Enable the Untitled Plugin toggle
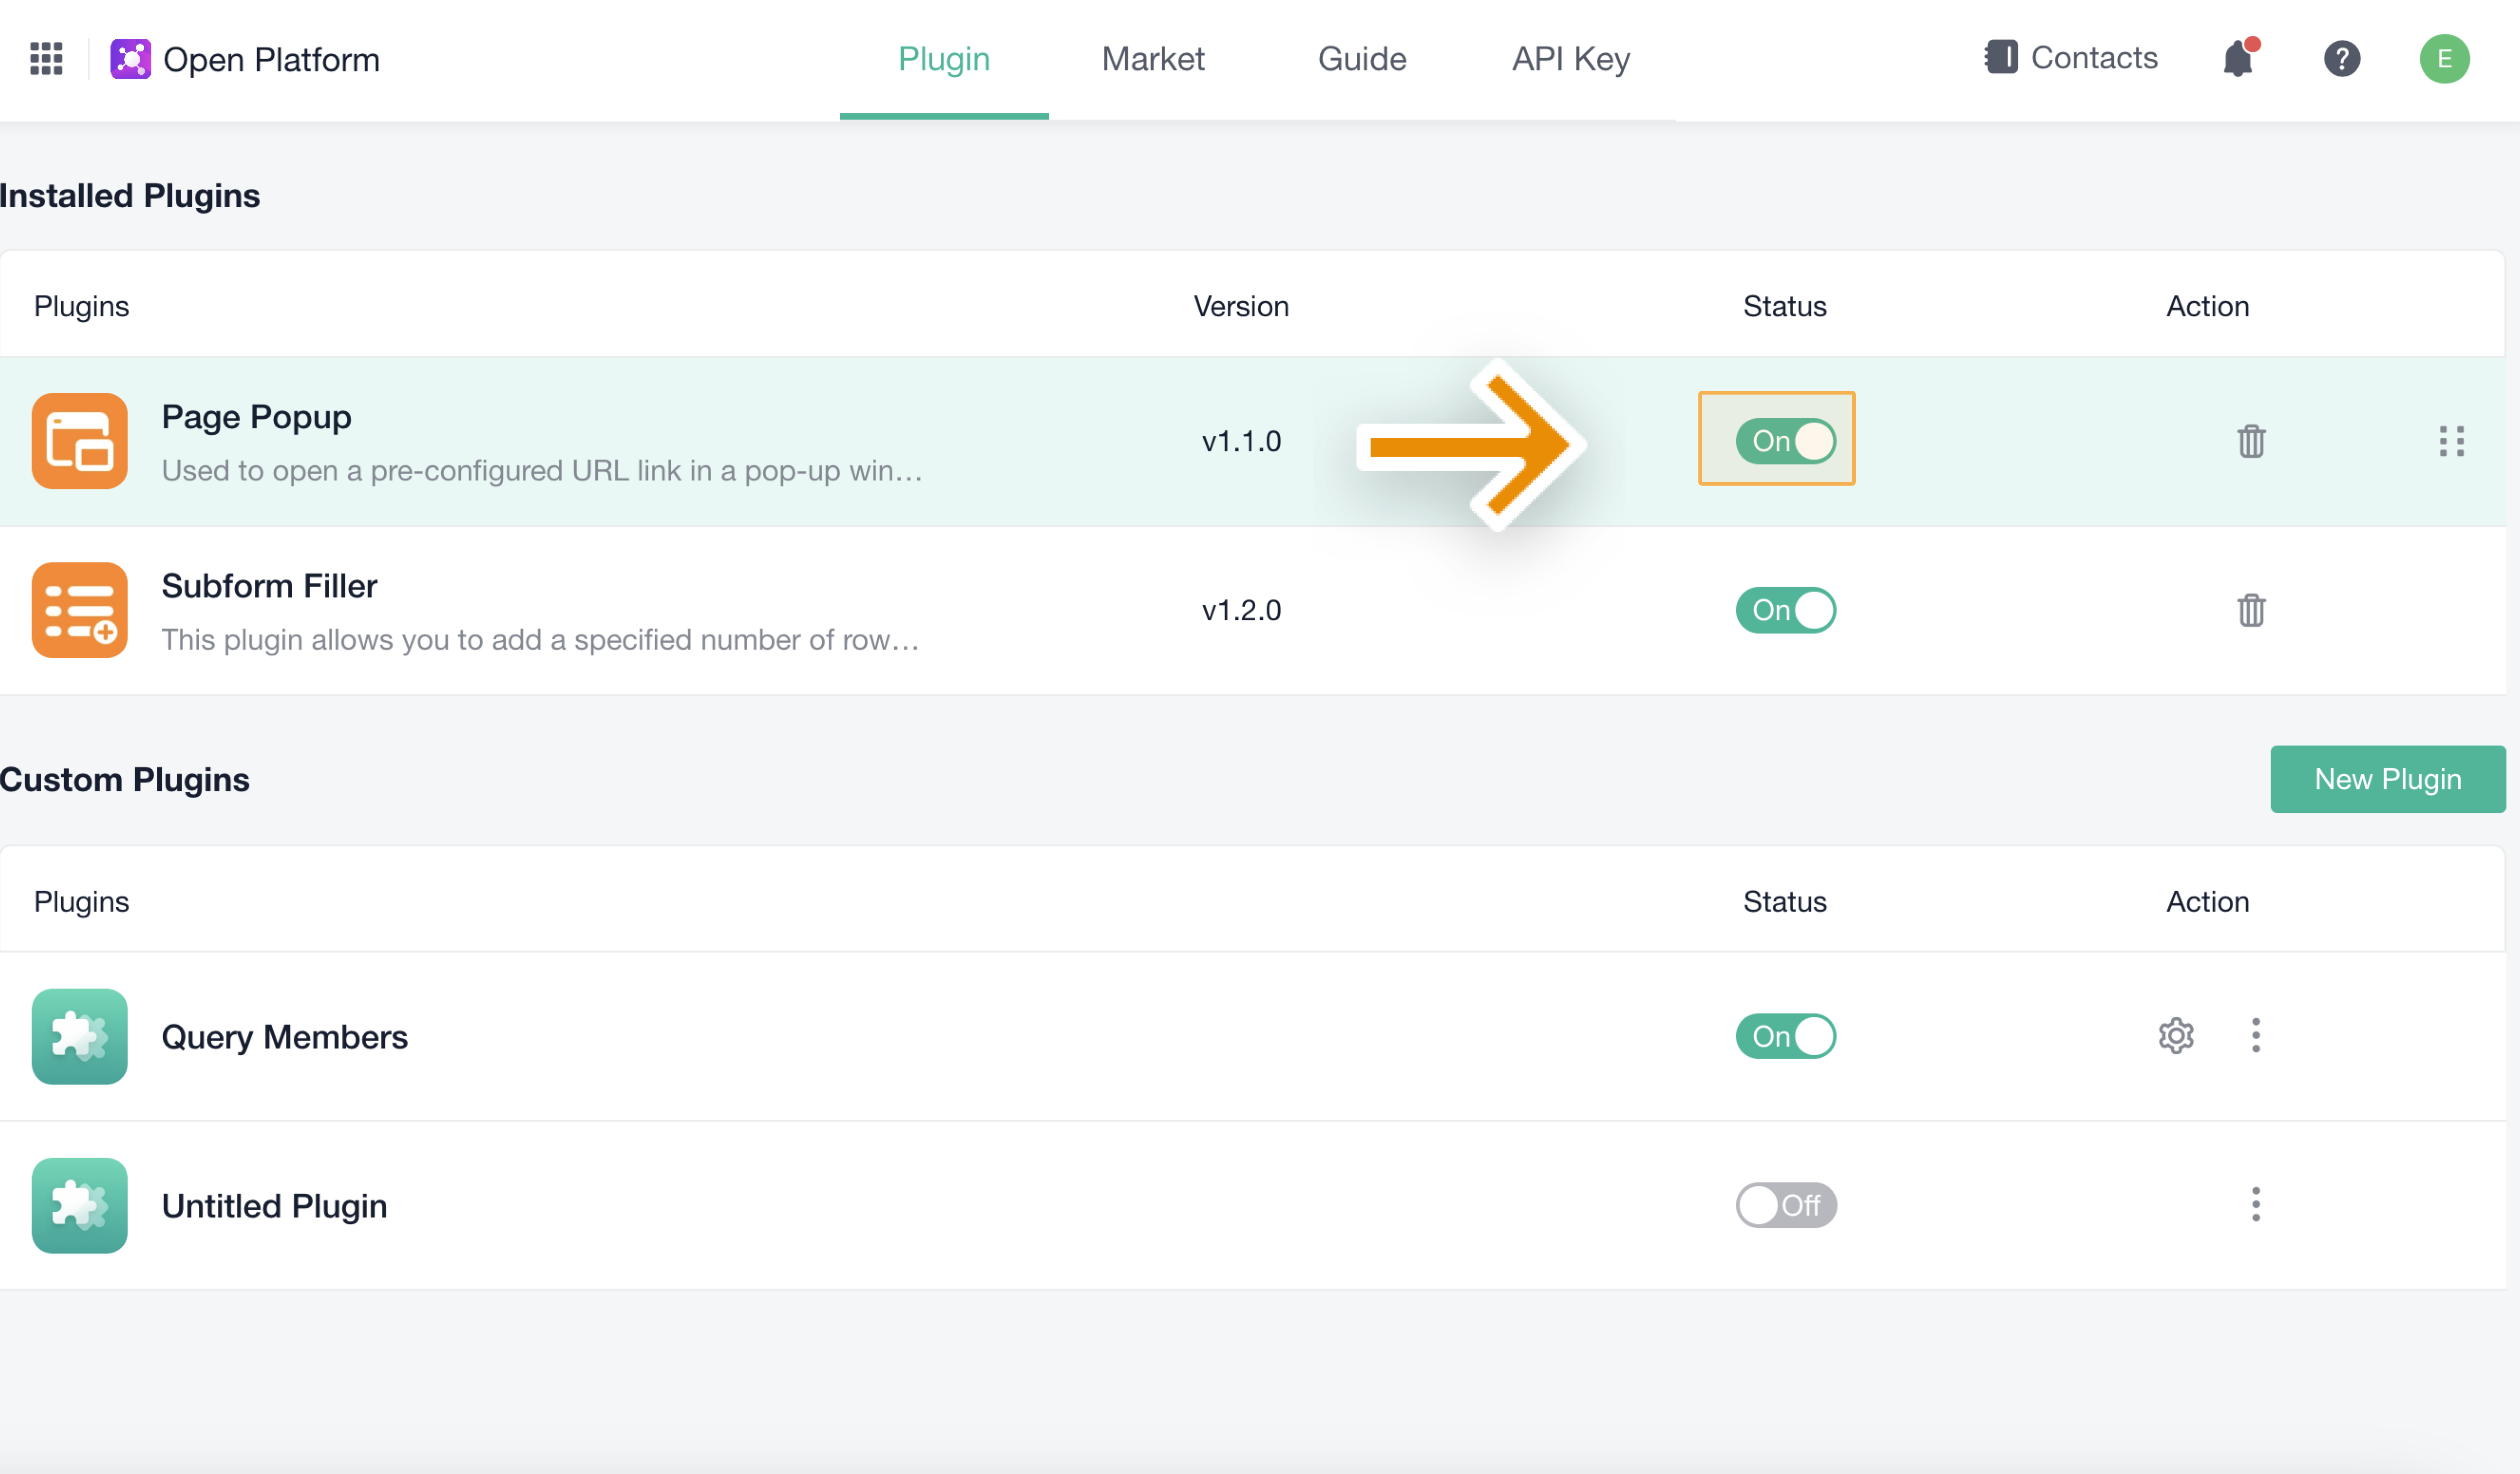The image size is (2520, 1474). click(1785, 1205)
